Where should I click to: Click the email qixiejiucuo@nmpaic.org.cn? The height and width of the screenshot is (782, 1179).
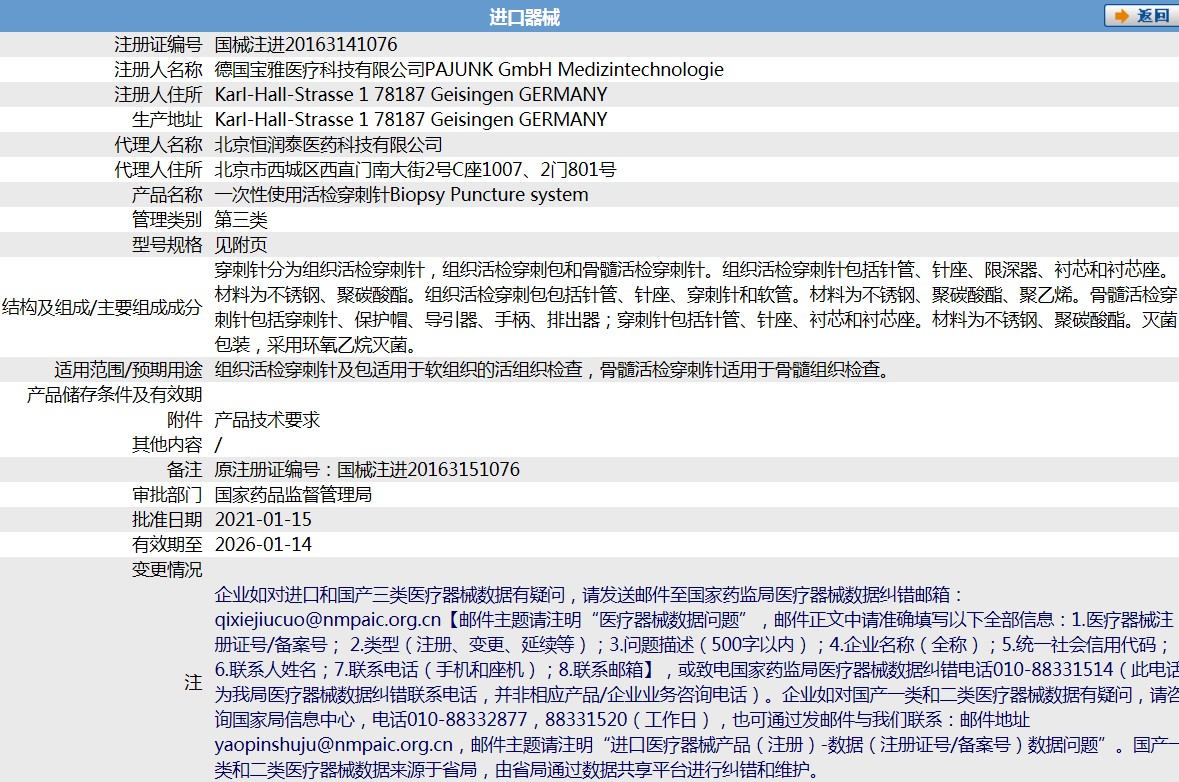pos(328,620)
